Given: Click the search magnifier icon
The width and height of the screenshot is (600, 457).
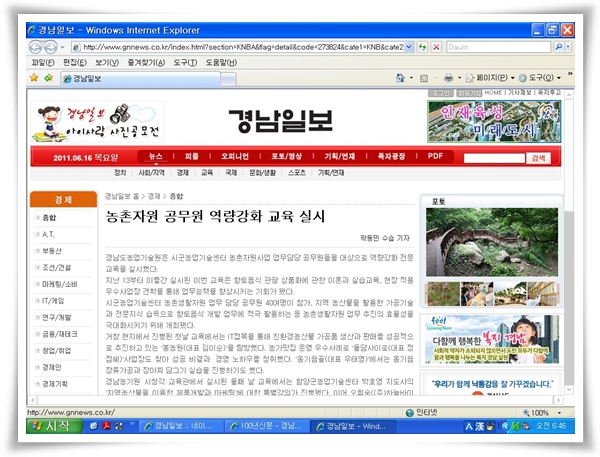Looking at the screenshot, I should (x=557, y=46).
